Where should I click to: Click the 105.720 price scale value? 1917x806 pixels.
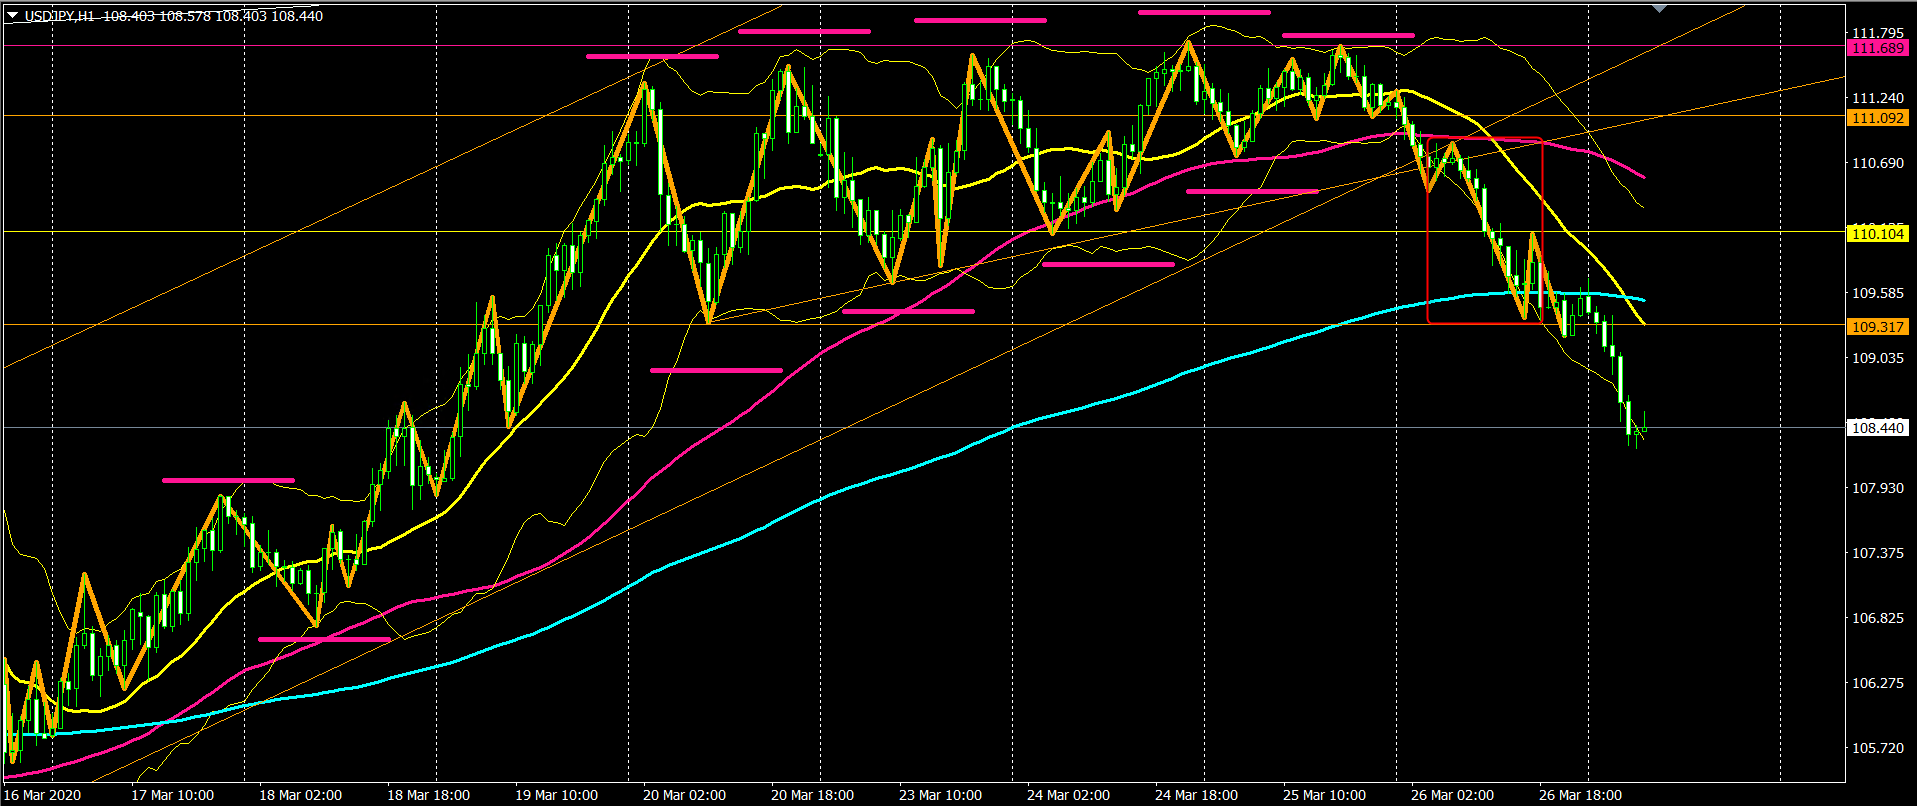tap(1878, 748)
